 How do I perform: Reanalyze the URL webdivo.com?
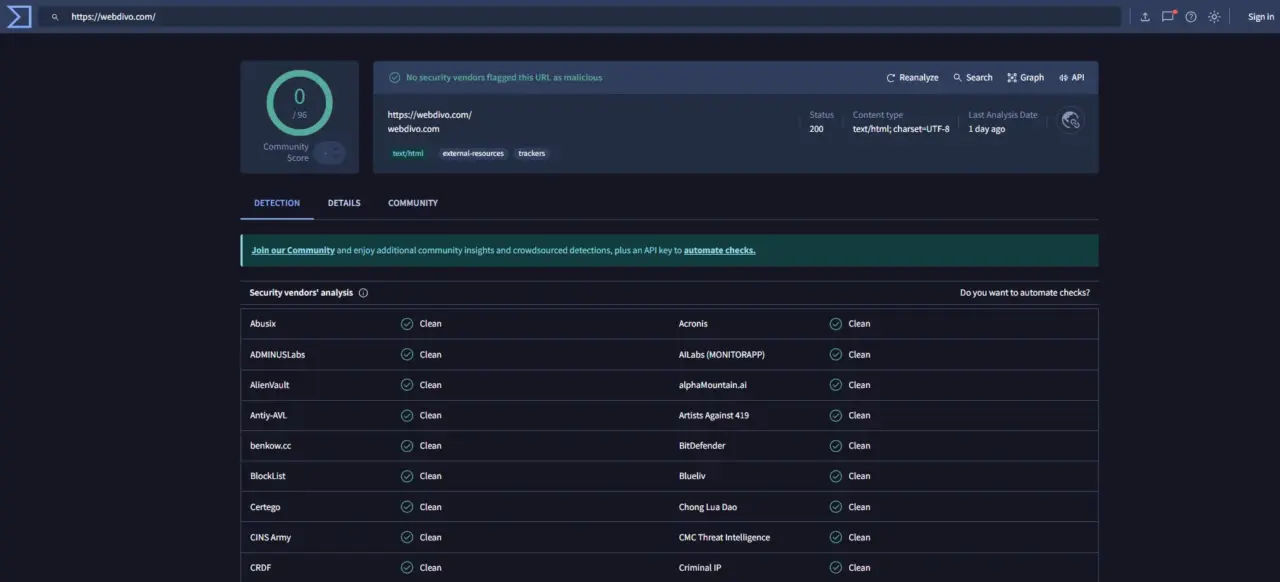910,77
